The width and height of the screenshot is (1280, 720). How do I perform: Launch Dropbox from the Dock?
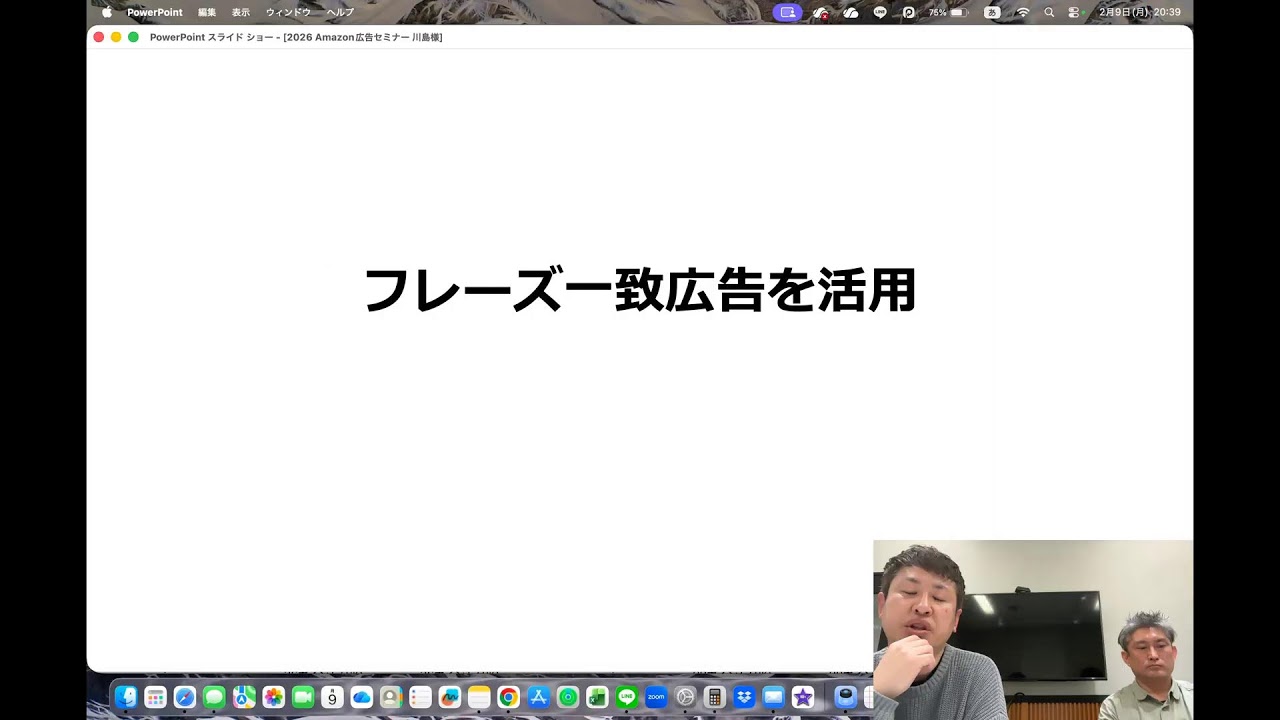point(744,697)
